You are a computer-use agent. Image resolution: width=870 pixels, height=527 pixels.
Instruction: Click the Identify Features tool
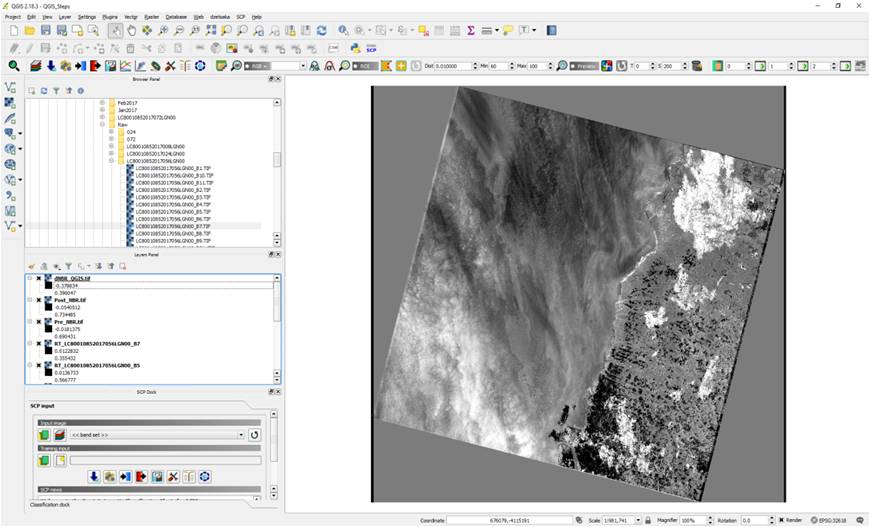click(343, 31)
